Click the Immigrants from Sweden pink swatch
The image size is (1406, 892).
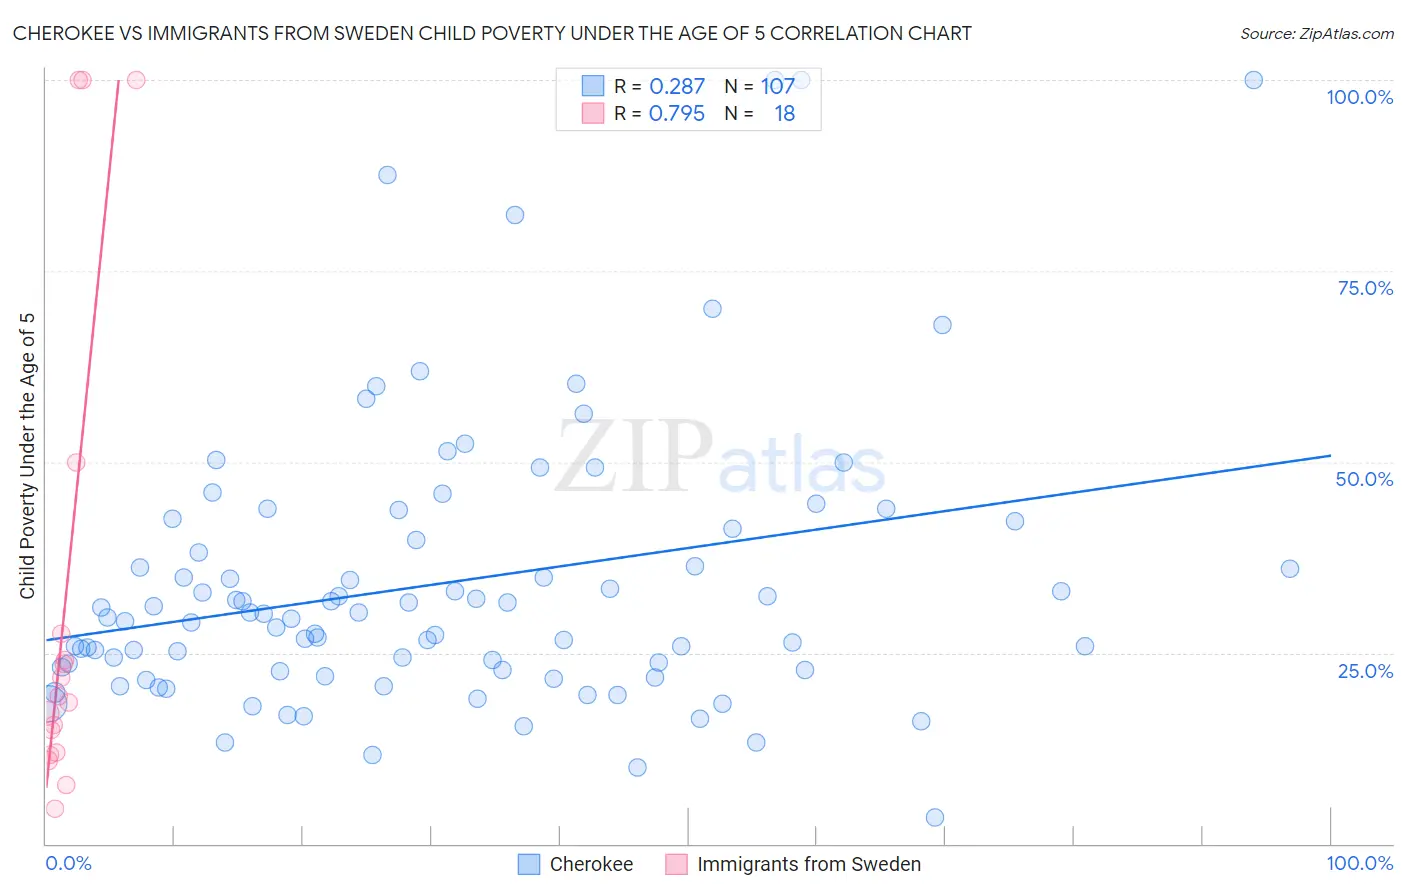[676, 864]
